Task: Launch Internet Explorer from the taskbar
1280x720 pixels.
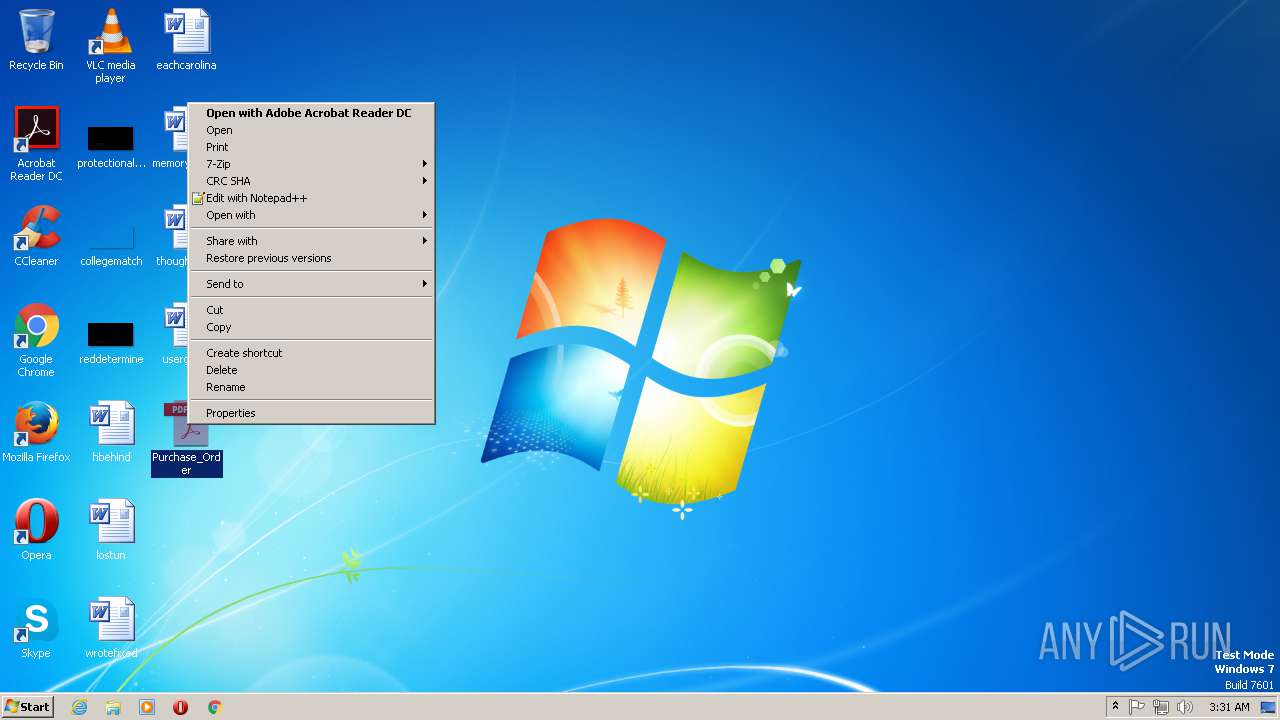Action: (79, 707)
